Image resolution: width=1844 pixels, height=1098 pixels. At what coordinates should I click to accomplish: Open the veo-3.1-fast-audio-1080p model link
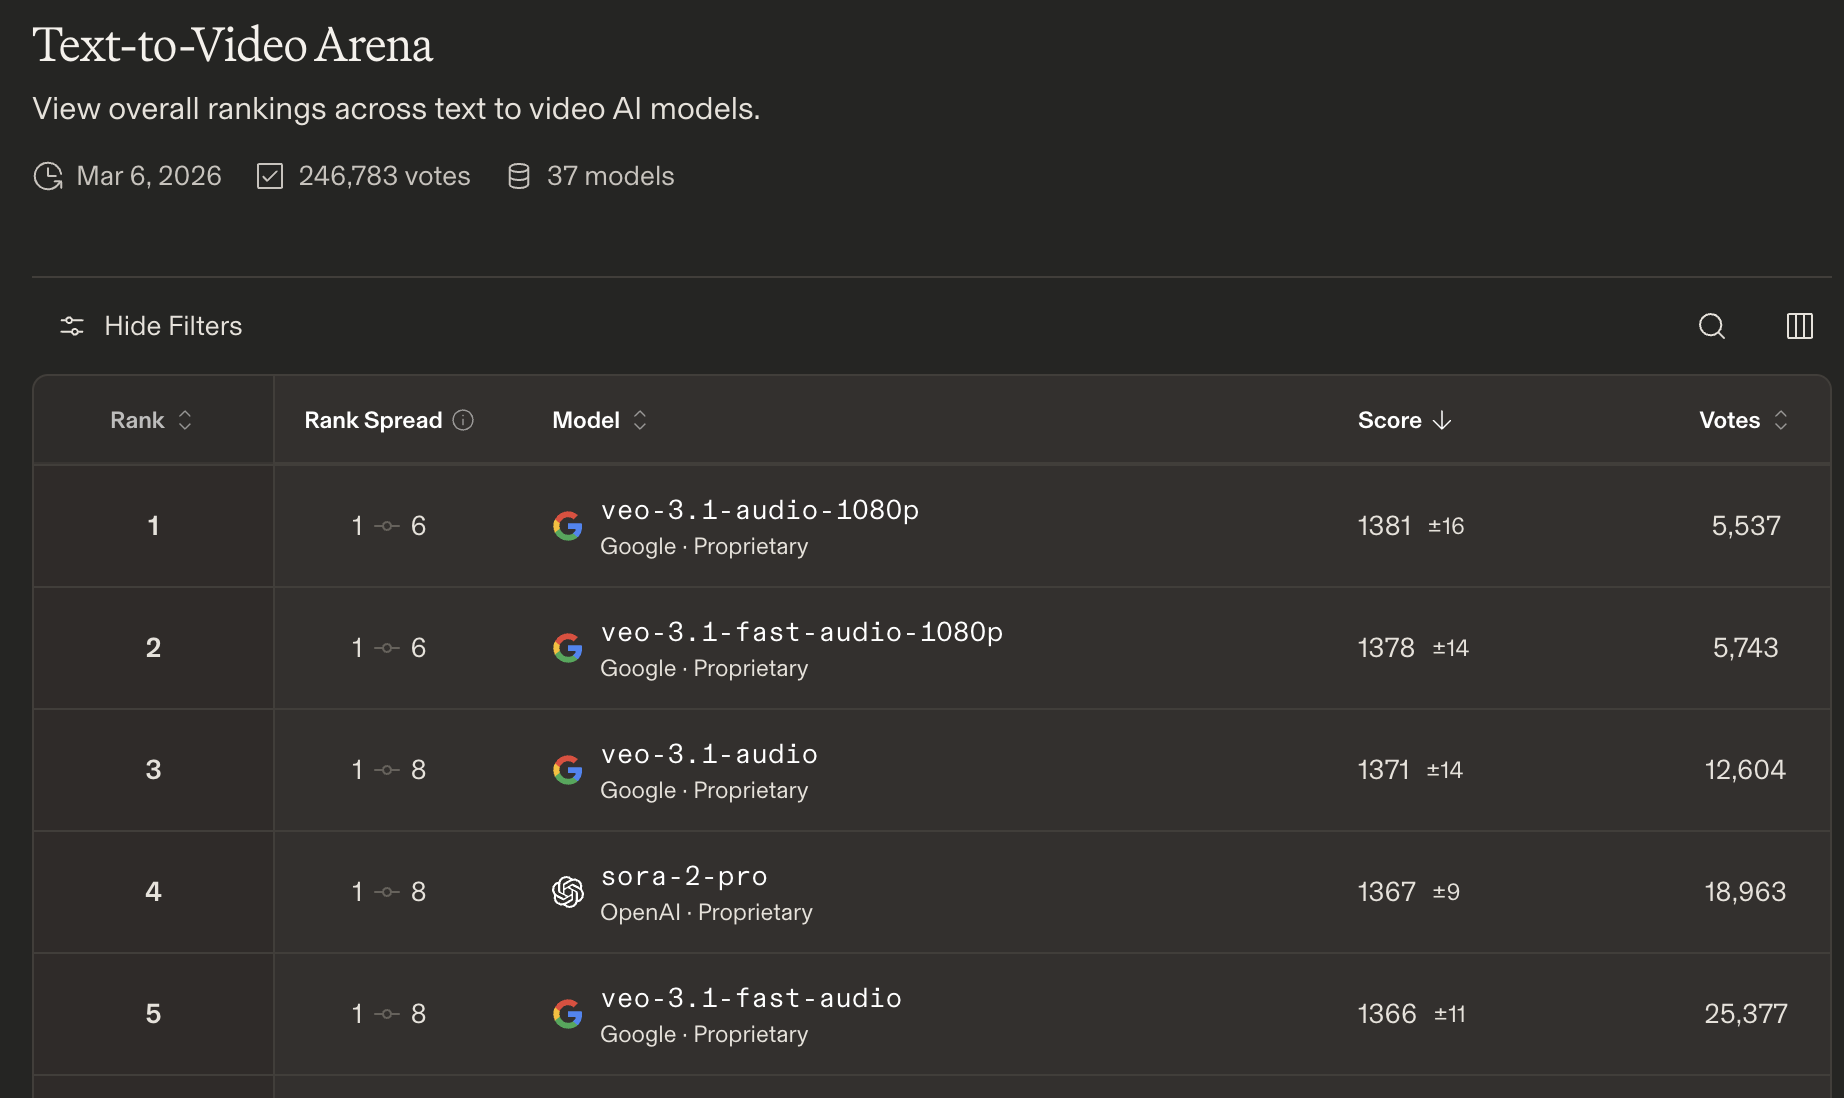pyautogui.click(x=801, y=632)
